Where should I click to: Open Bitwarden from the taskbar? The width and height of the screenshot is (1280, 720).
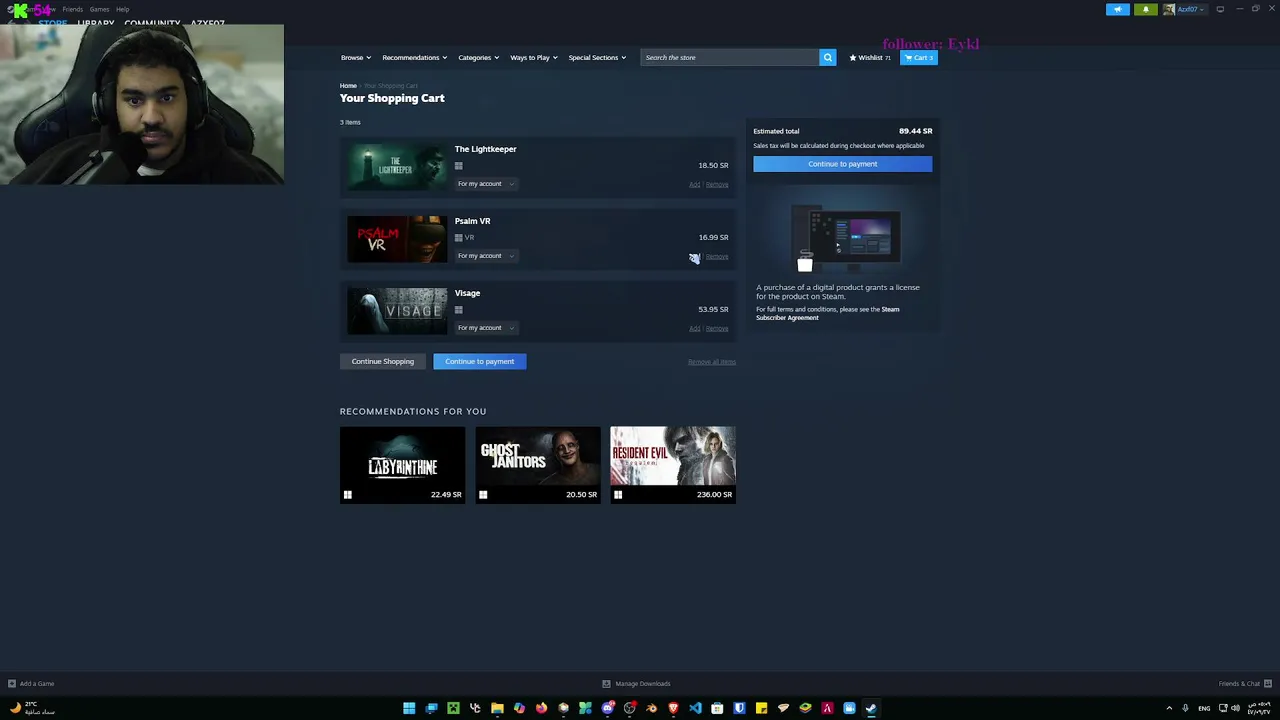pos(739,708)
